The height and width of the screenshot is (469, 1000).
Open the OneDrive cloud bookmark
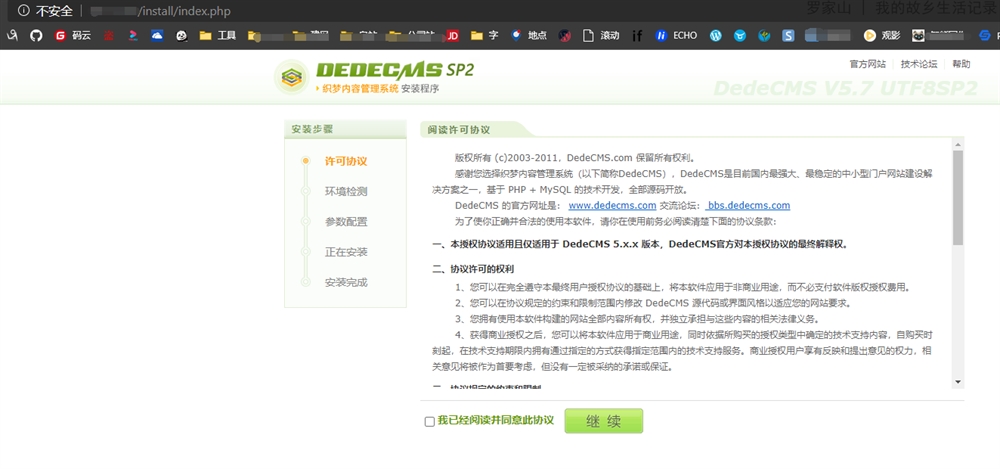click(158, 36)
